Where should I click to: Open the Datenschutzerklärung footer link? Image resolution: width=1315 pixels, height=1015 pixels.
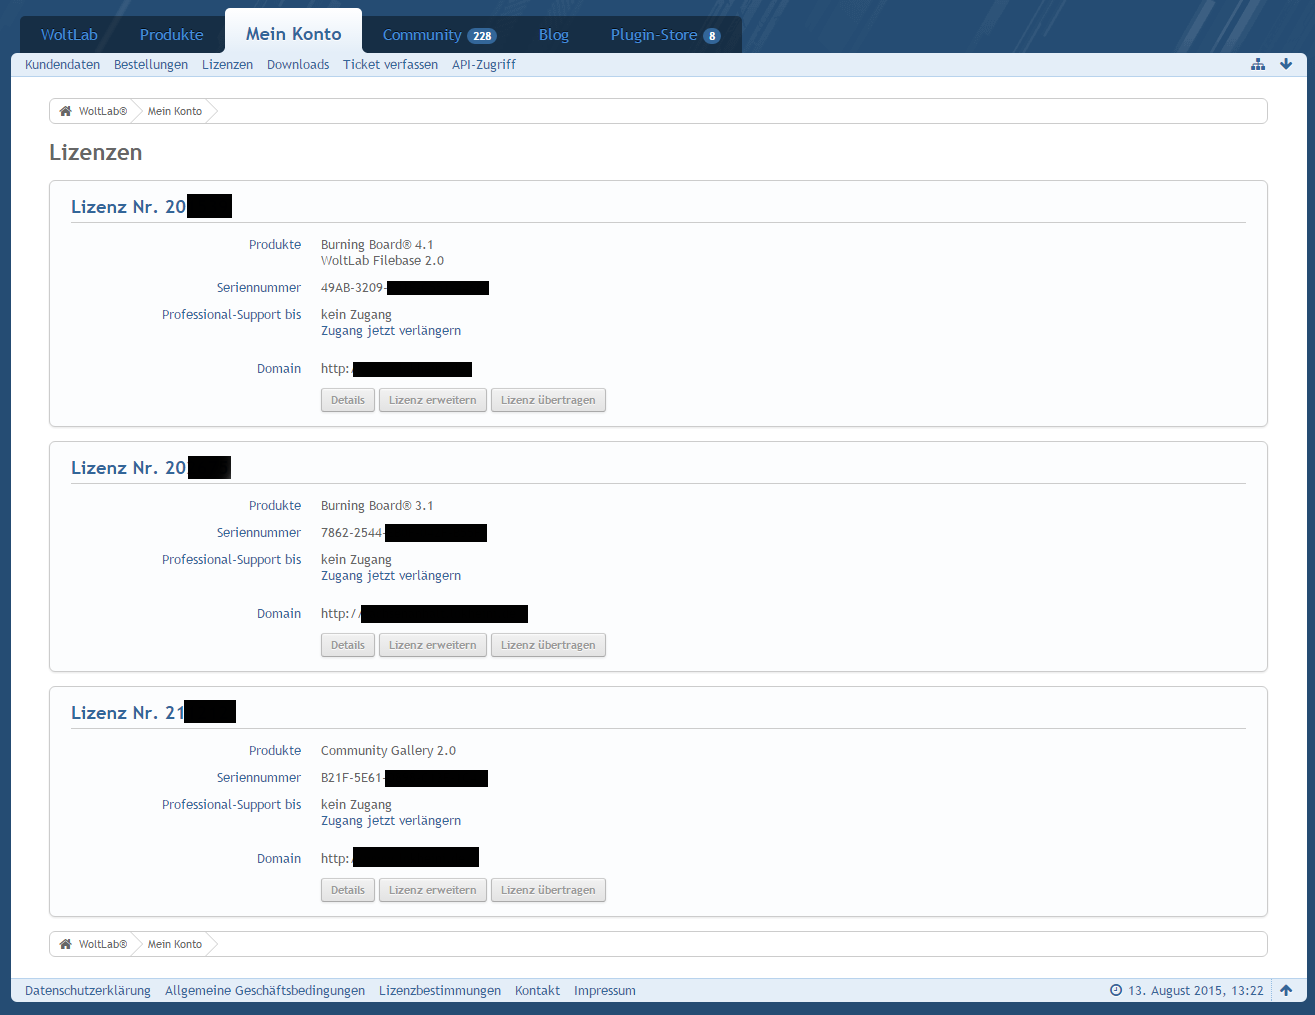88,991
